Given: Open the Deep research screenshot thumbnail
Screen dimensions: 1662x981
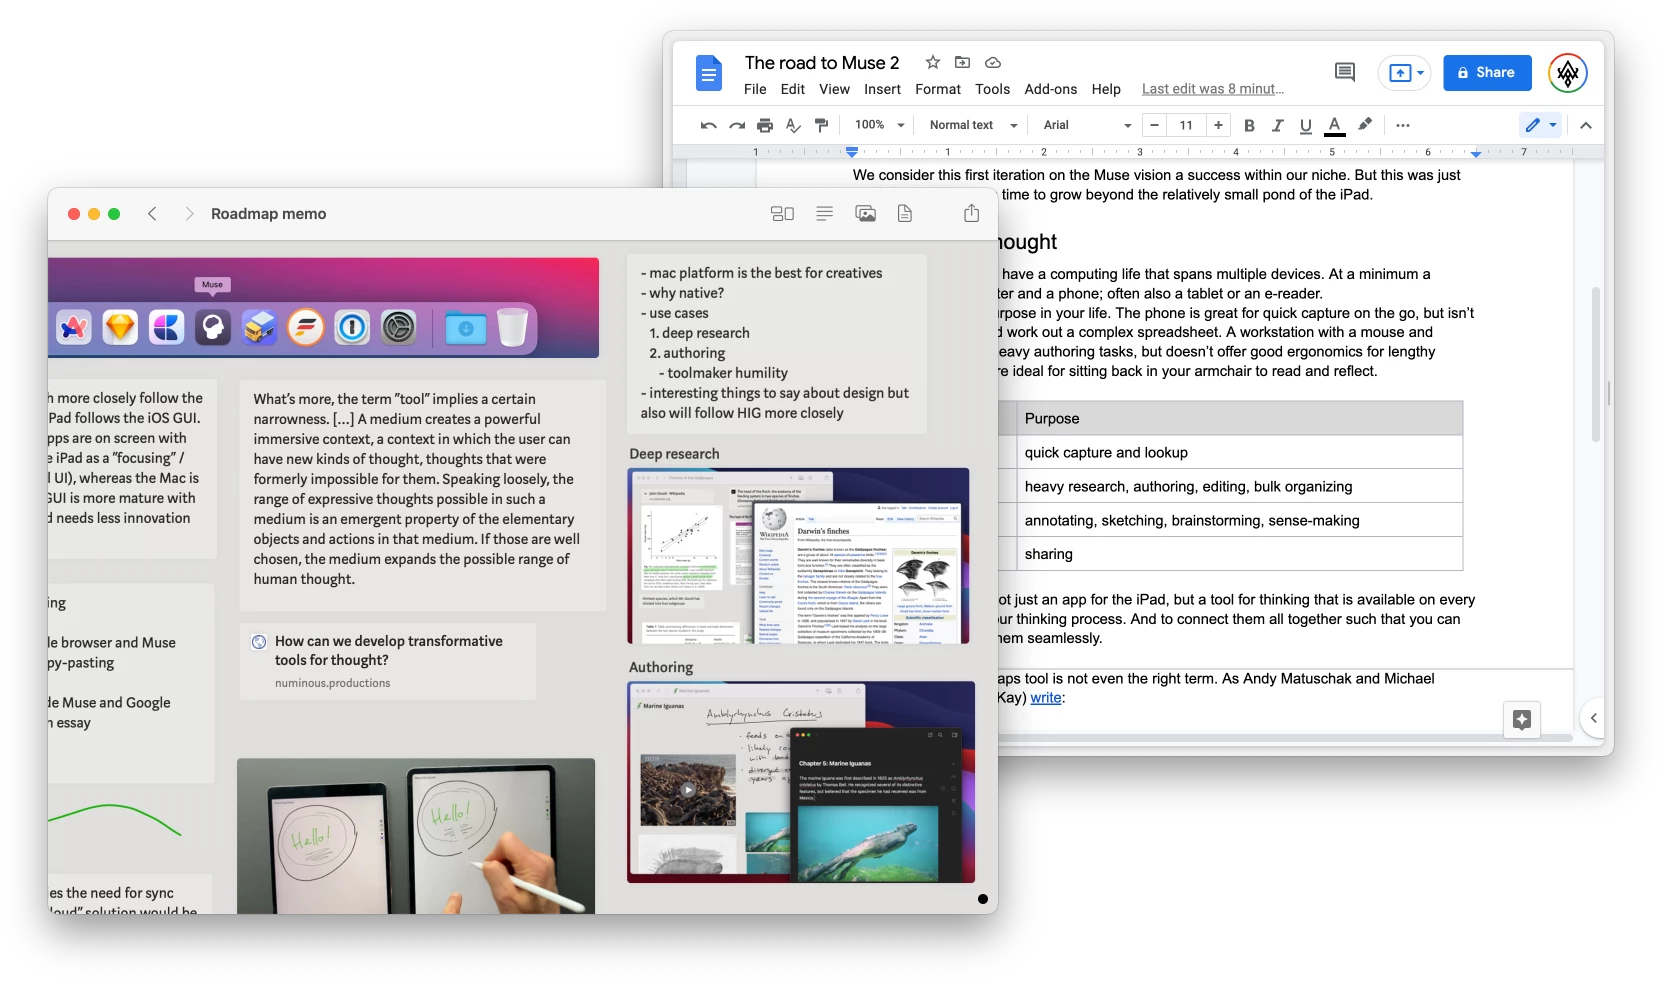Looking at the screenshot, I should pos(798,556).
